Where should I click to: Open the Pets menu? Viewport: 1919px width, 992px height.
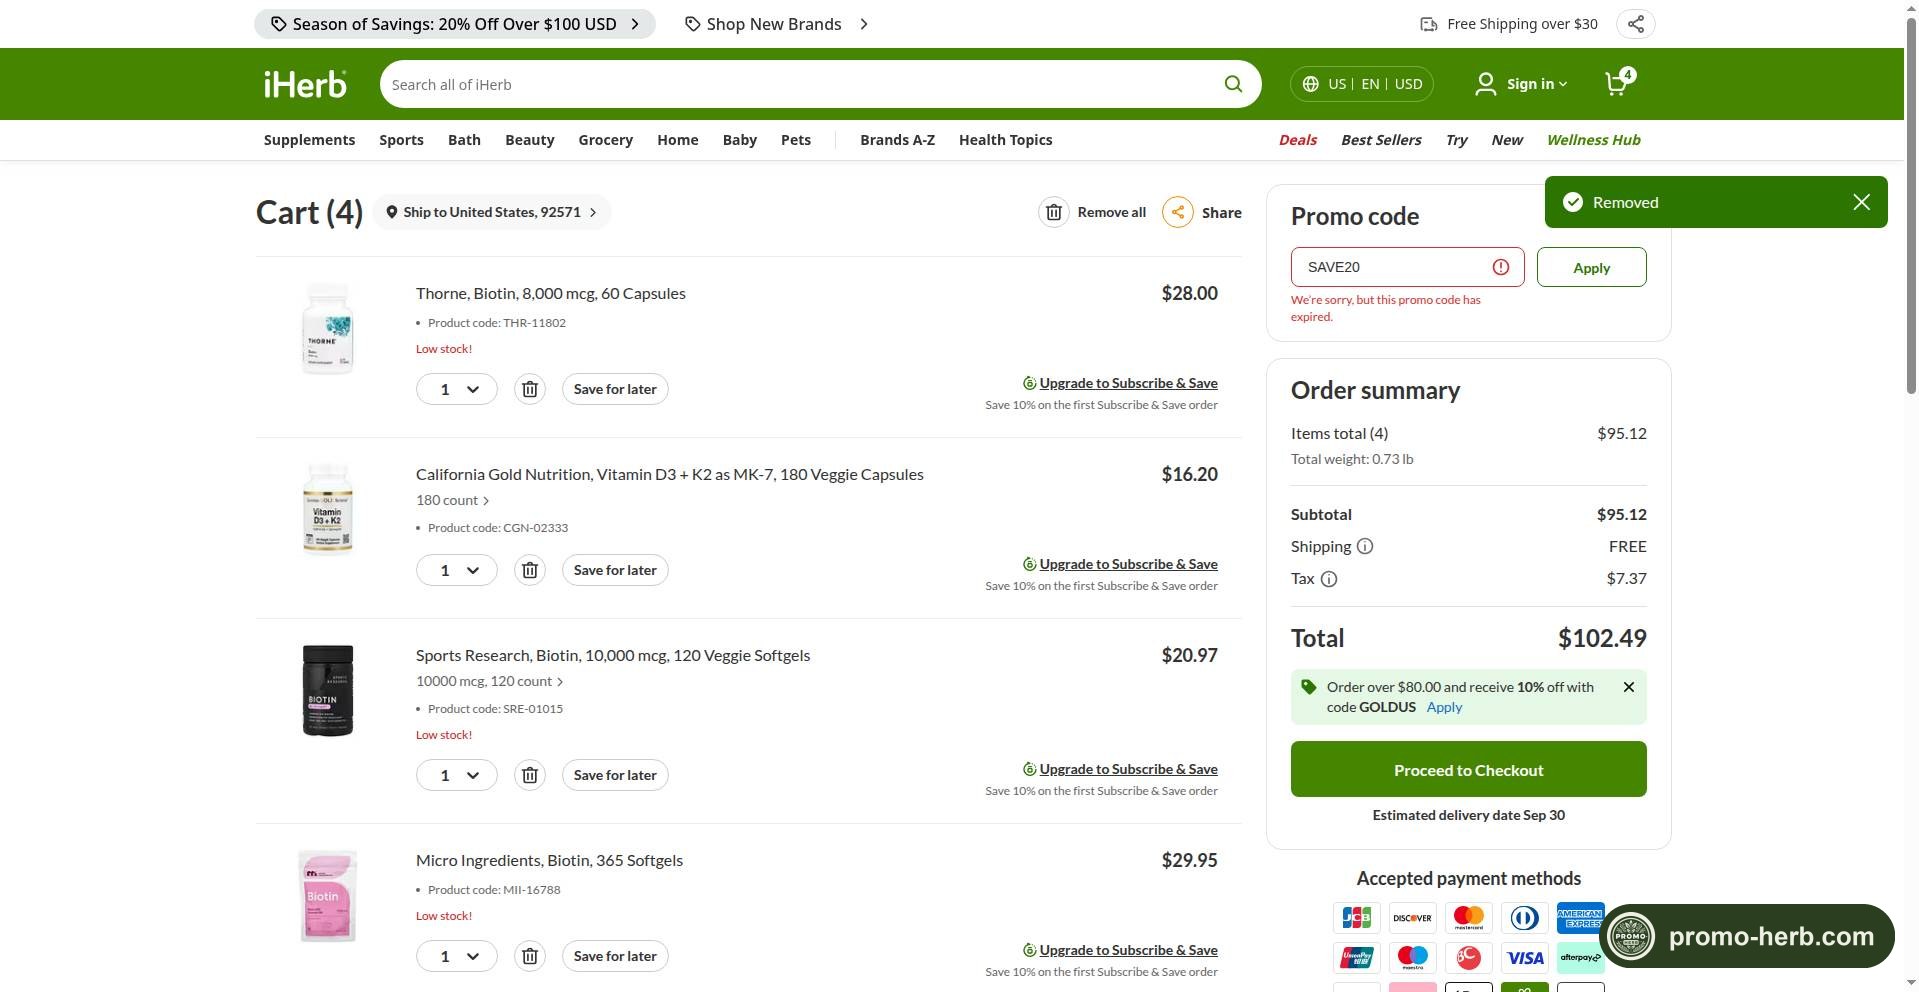pos(795,140)
